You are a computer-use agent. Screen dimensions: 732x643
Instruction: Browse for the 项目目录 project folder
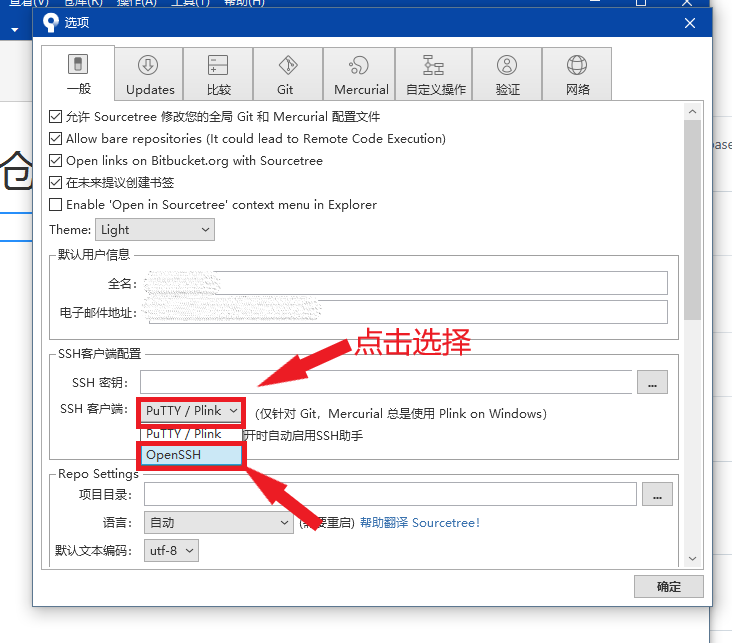(x=657, y=494)
